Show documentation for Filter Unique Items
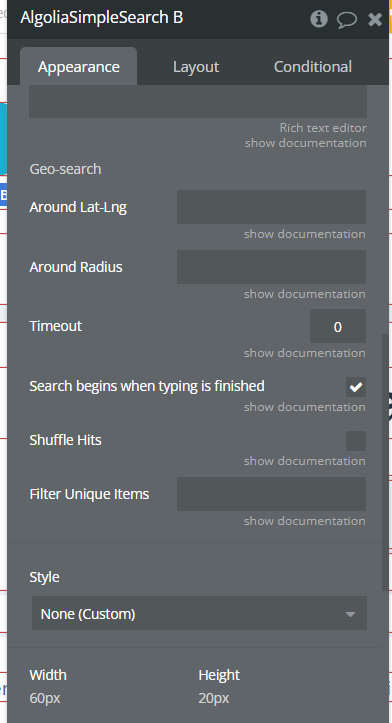The height and width of the screenshot is (723, 392). (x=304, y=521)
